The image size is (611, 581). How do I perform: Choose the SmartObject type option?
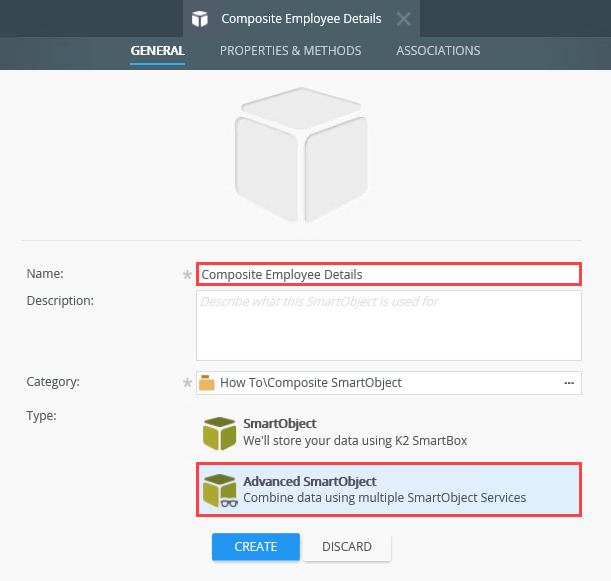pyautogui.click(x=389, y=433)
